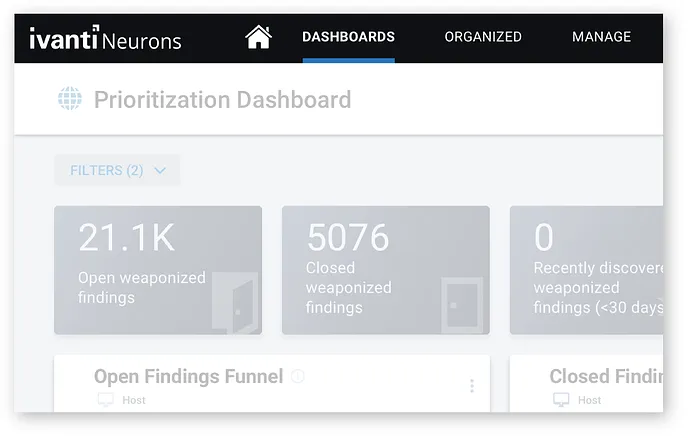Open the Manage tab
Image resolution: width=688 pixels, height=442 pixels.
point(602,37)
